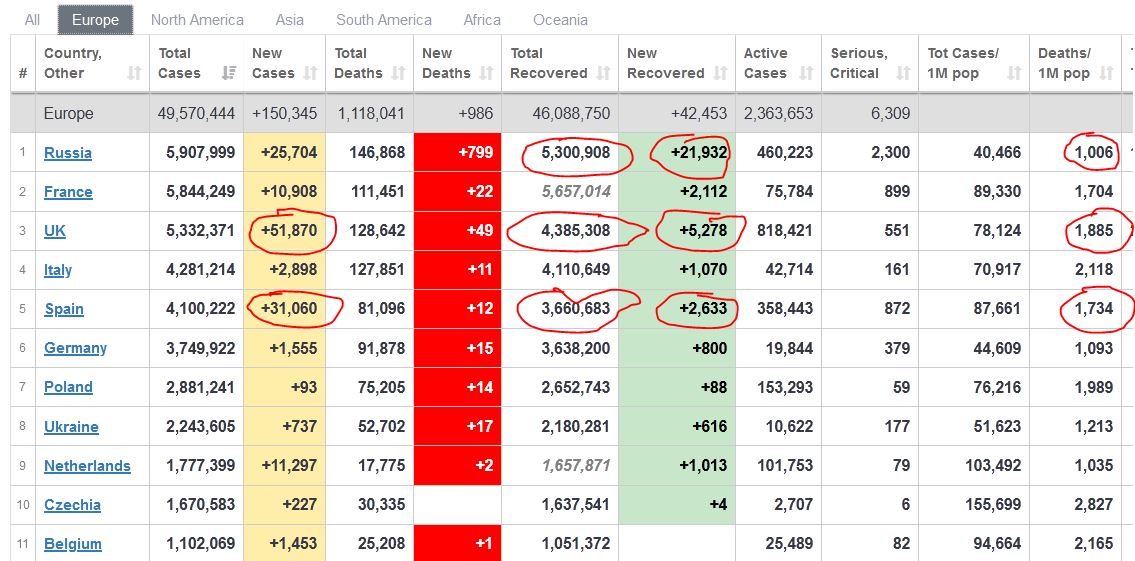Show the Africa tab
The height and width of the screenshot is (561, 1135).
click(x=484, y=20)
